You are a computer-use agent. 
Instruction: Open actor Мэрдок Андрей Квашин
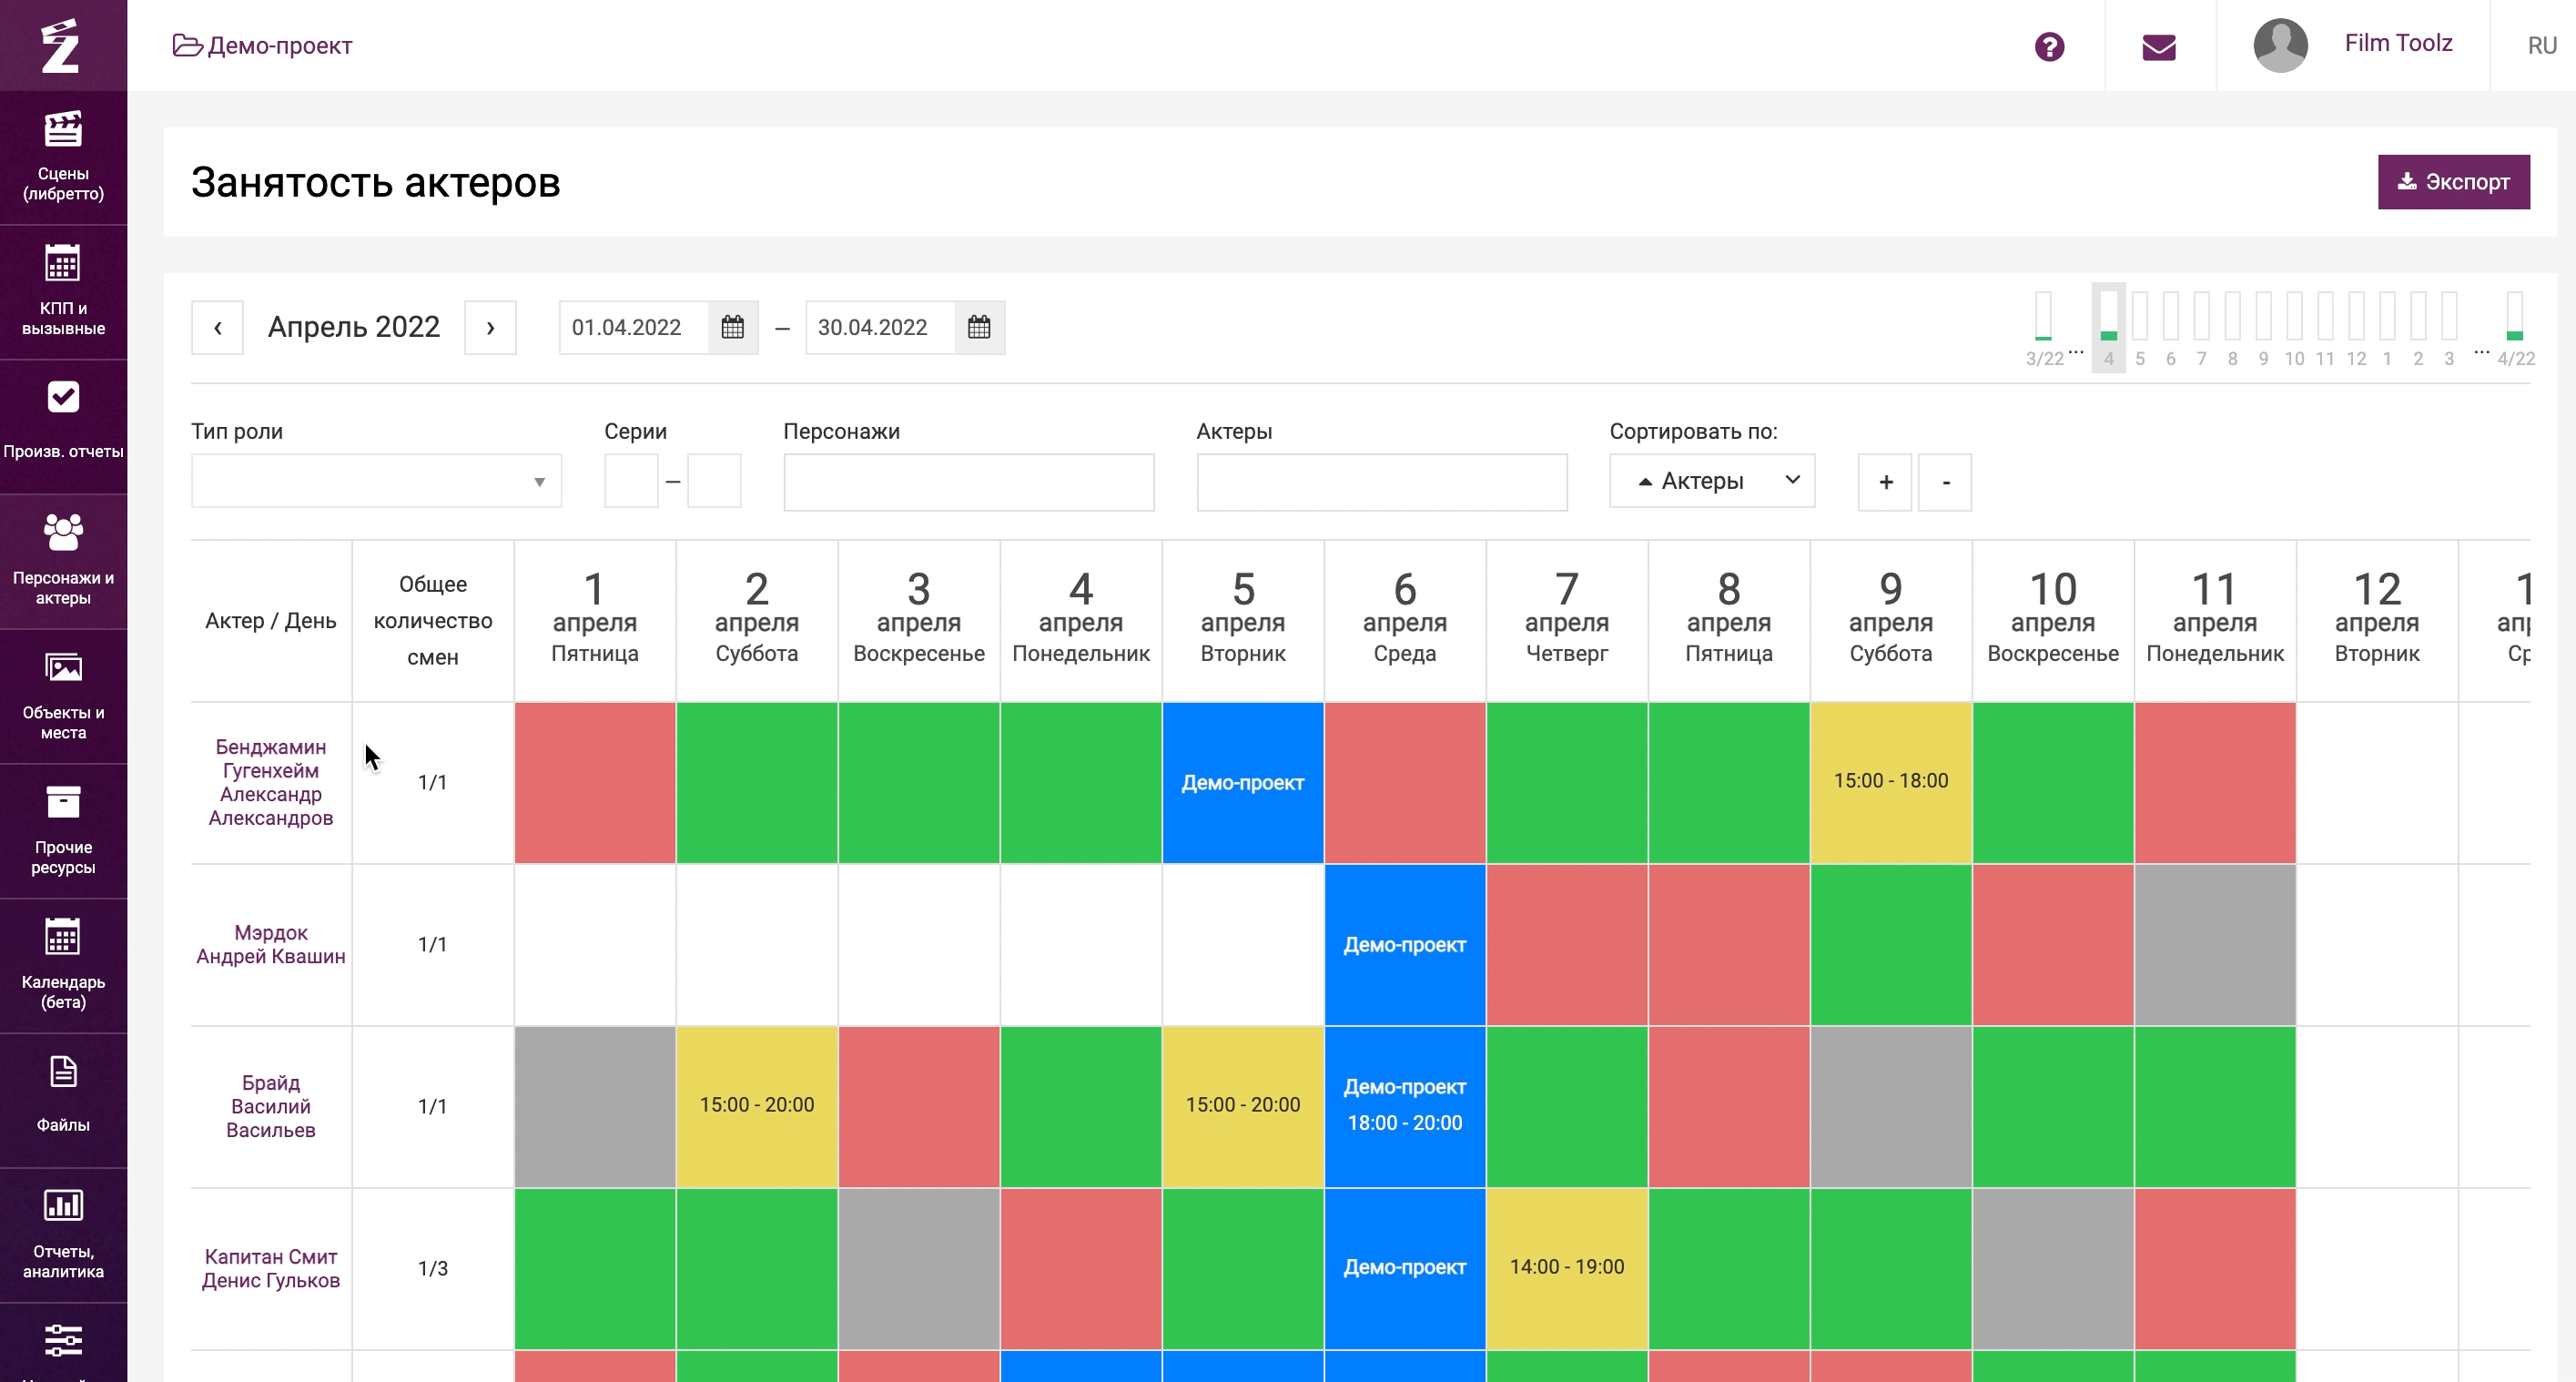(x=271, y=944)
